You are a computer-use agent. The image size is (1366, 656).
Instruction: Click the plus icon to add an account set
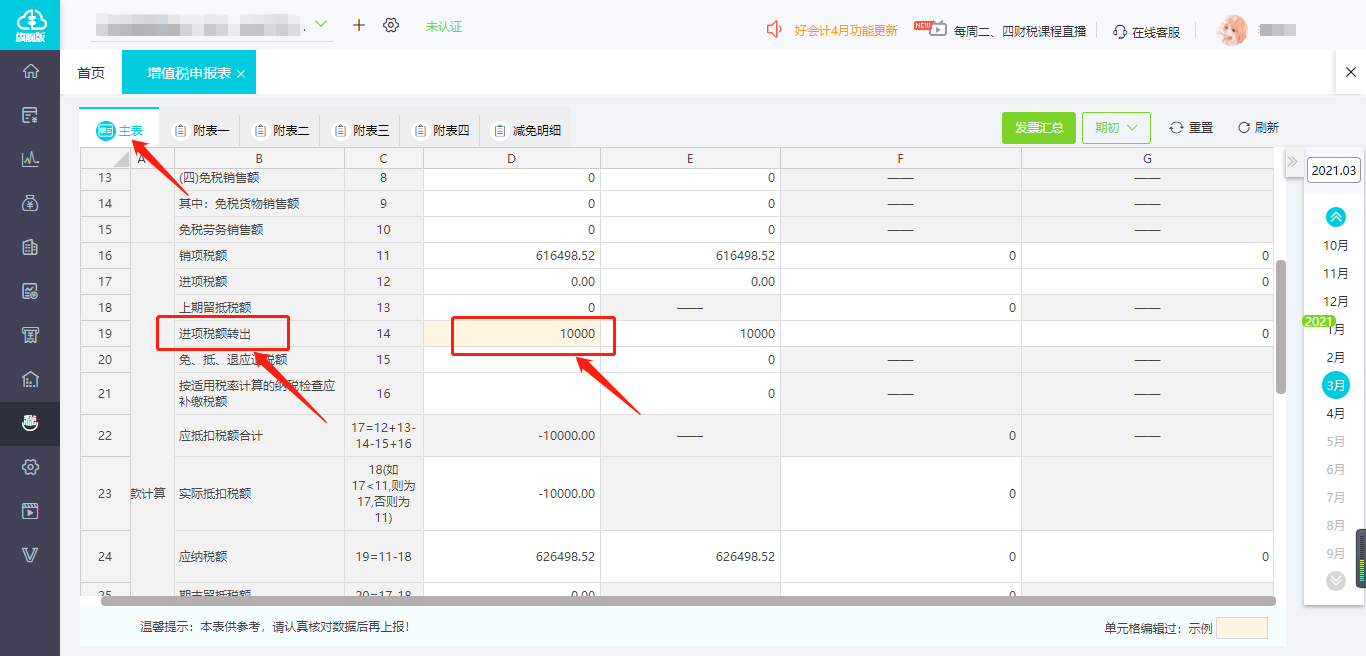click(x=359, y=25)
